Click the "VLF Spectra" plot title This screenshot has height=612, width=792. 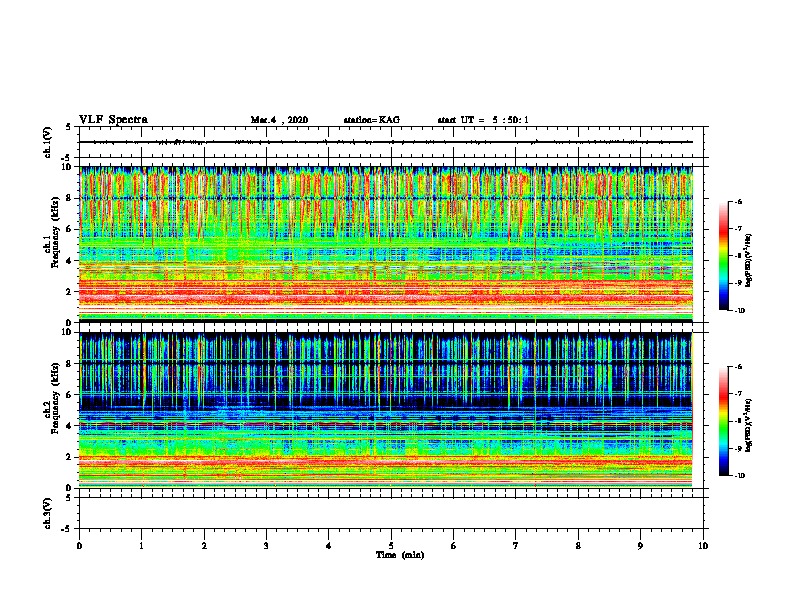113,120
